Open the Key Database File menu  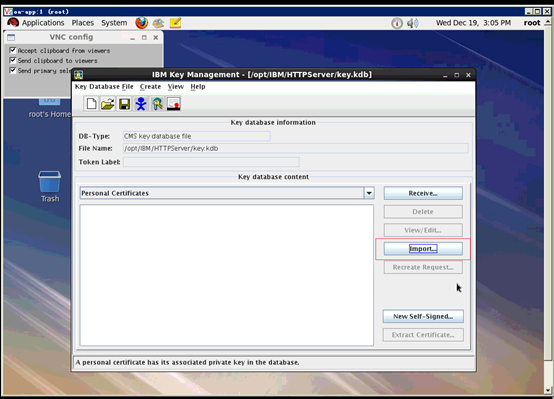coord(104,87)
